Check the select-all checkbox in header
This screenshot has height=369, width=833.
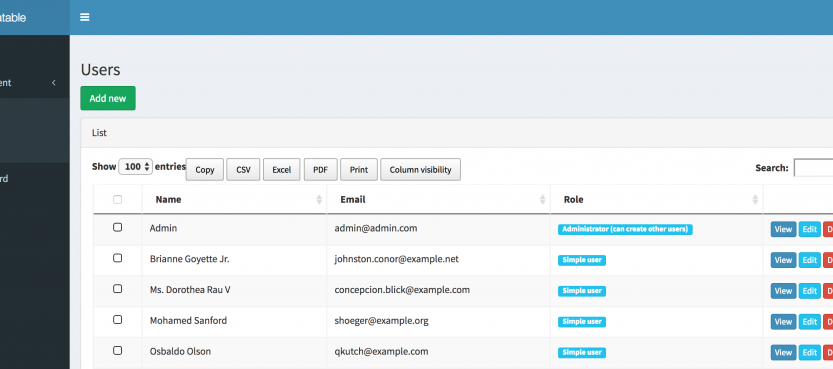[x=117, y=200]
